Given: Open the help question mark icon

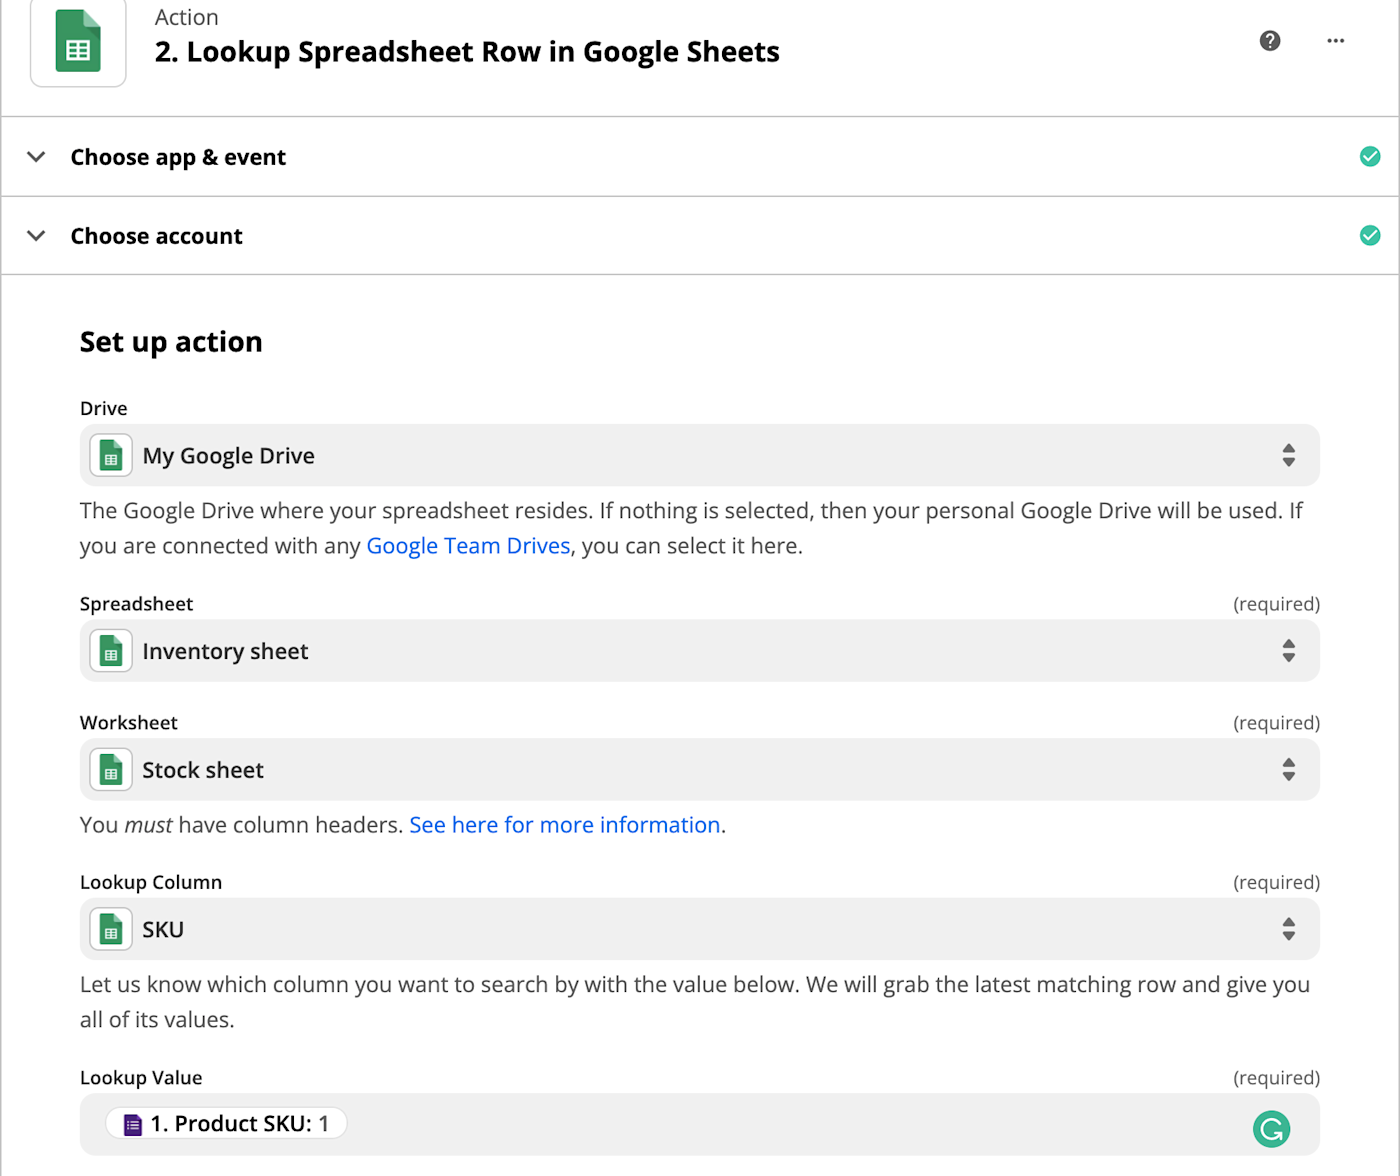Looking at the screenshot, I should click(1270, 41).
